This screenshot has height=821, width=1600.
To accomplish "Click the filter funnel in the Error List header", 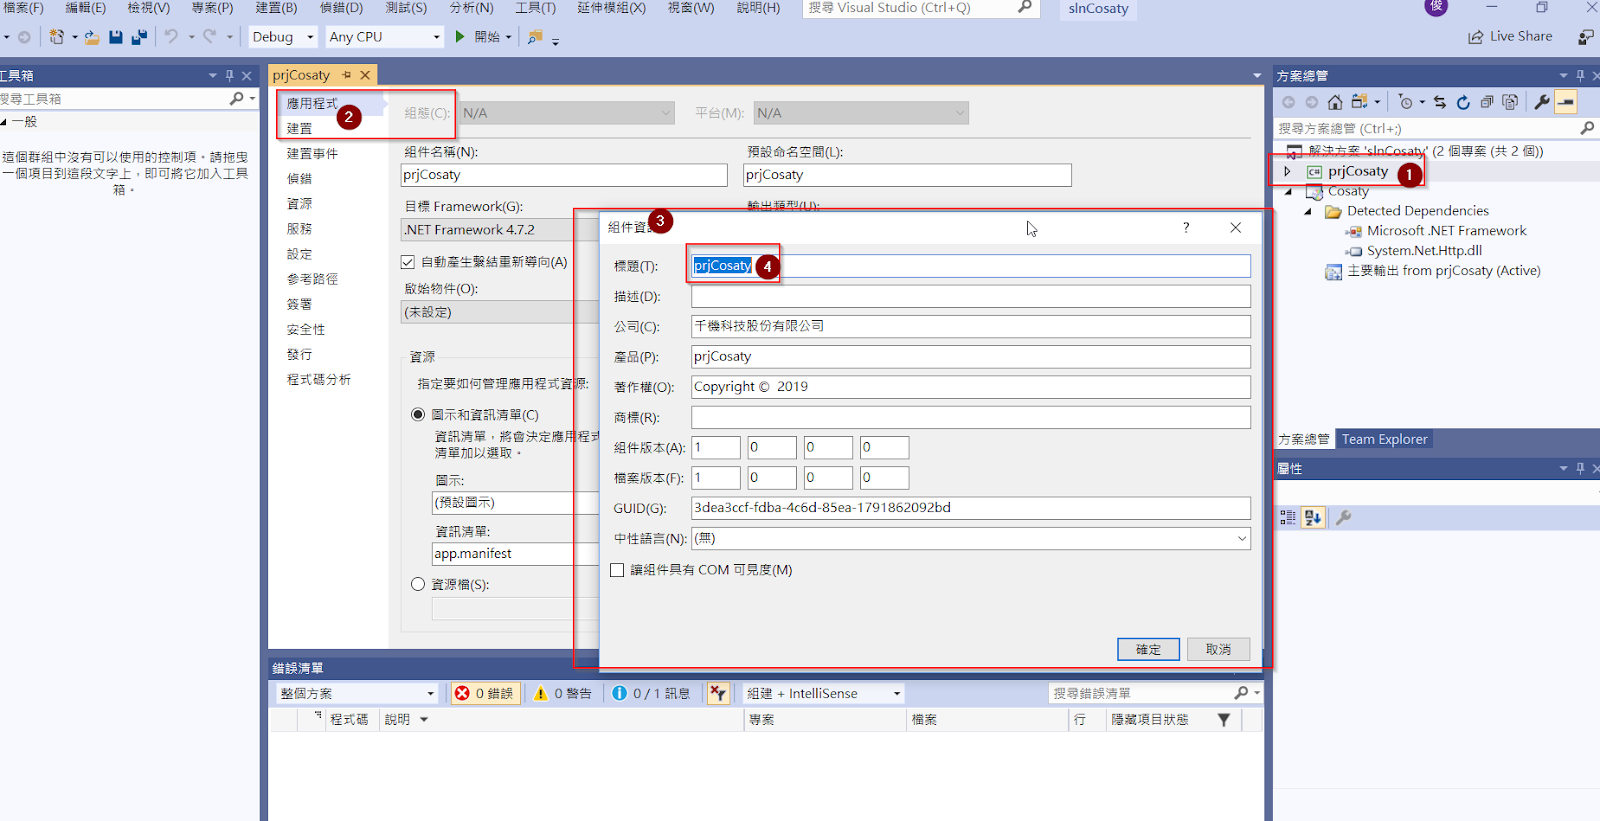I will [1224, 720].
